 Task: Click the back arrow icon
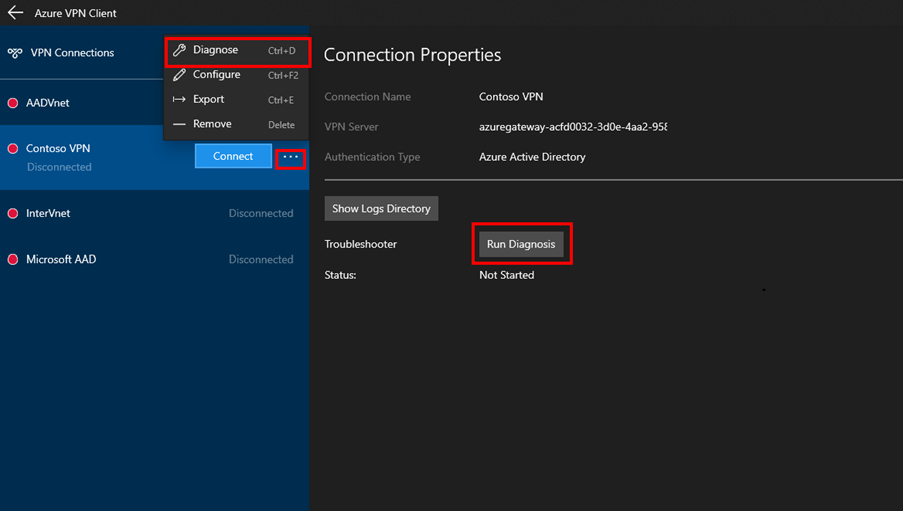(16, 12)
